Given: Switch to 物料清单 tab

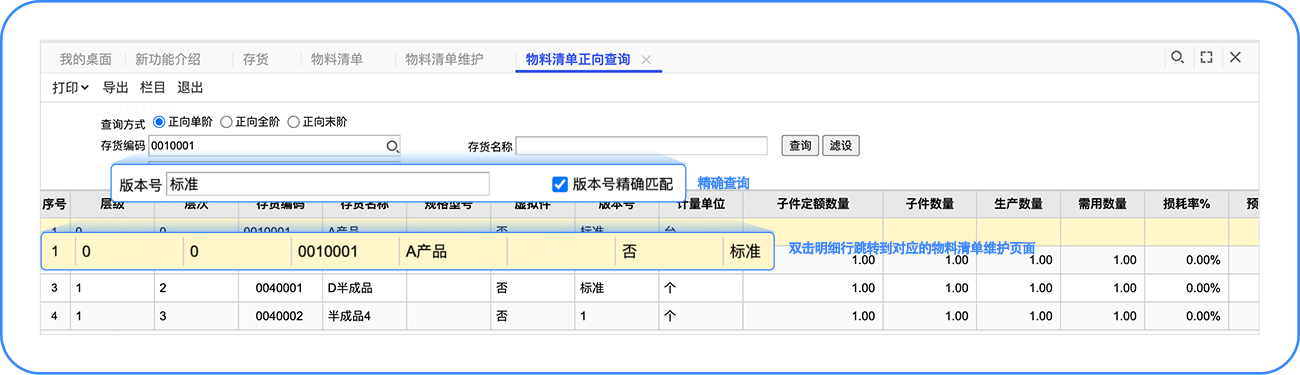Looking at the screenshot, I should click(x=336, y=59).
